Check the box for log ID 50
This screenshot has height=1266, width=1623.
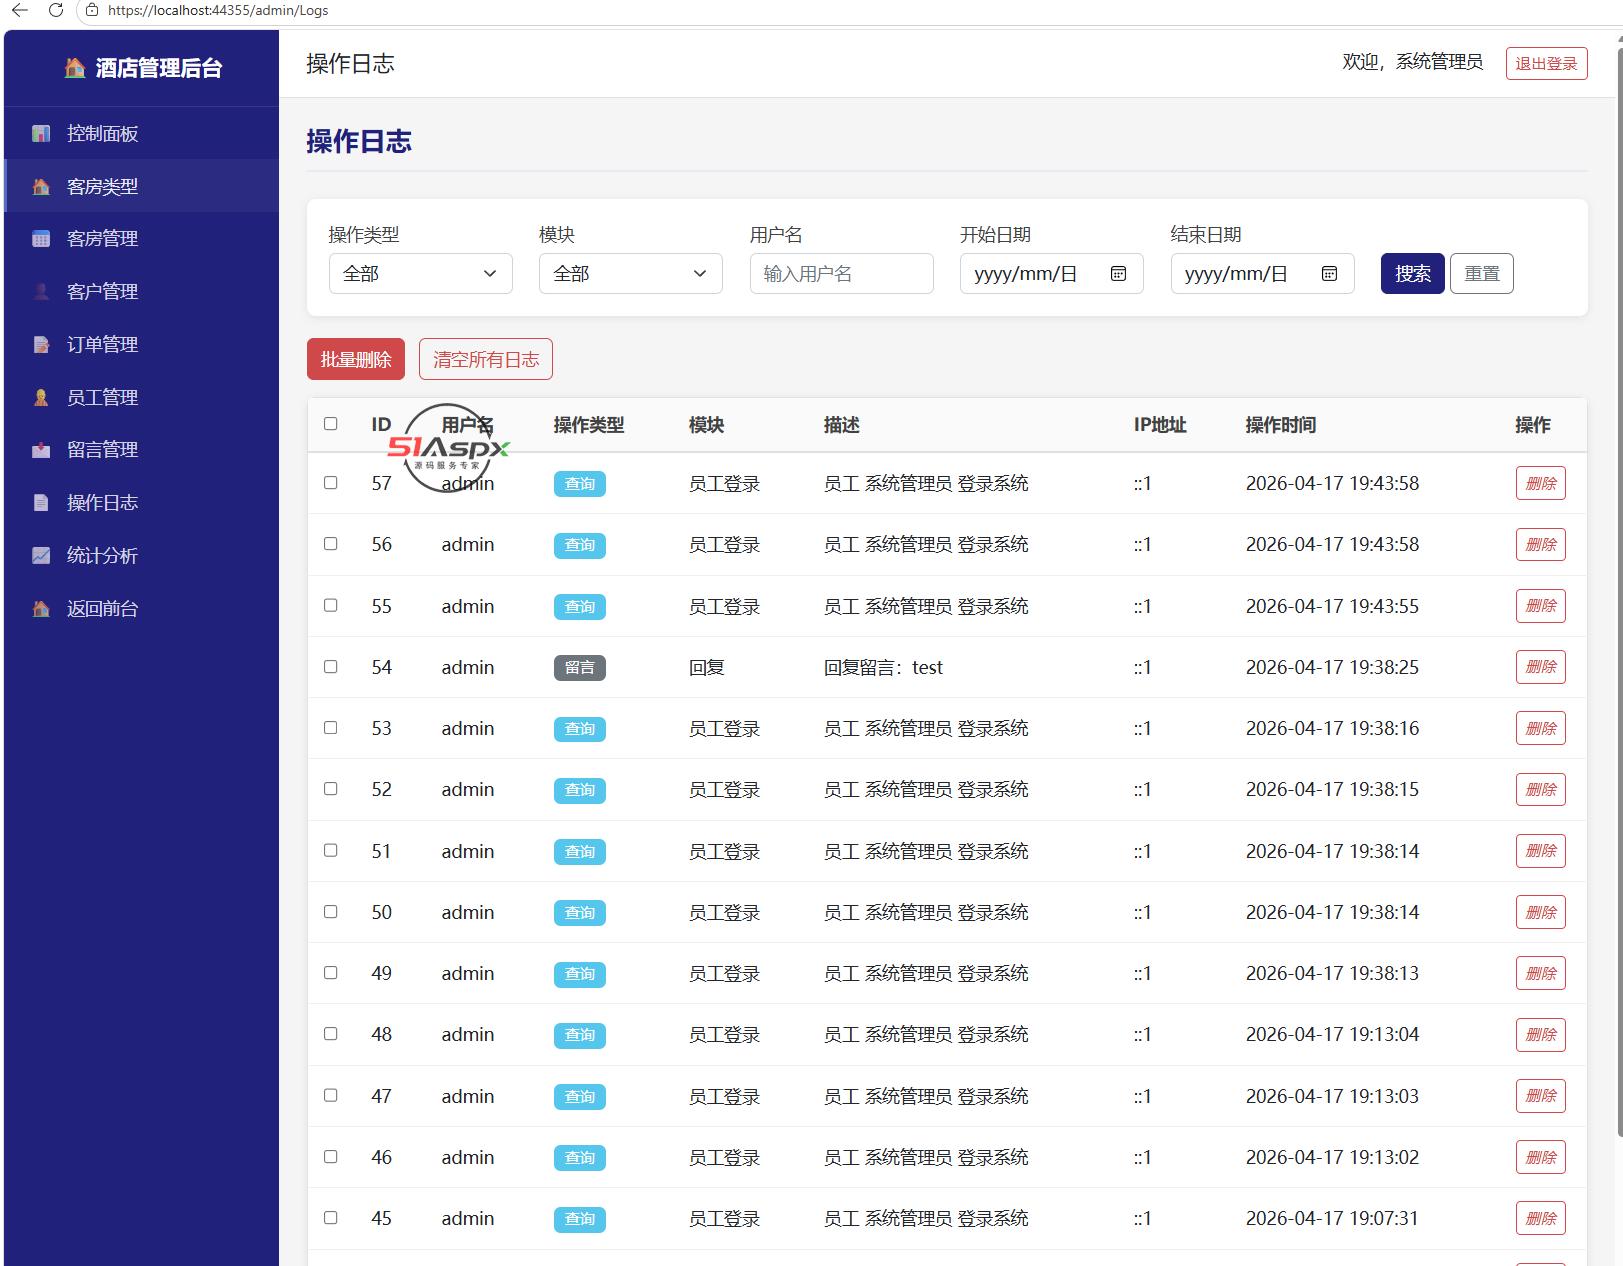[331, 912]
